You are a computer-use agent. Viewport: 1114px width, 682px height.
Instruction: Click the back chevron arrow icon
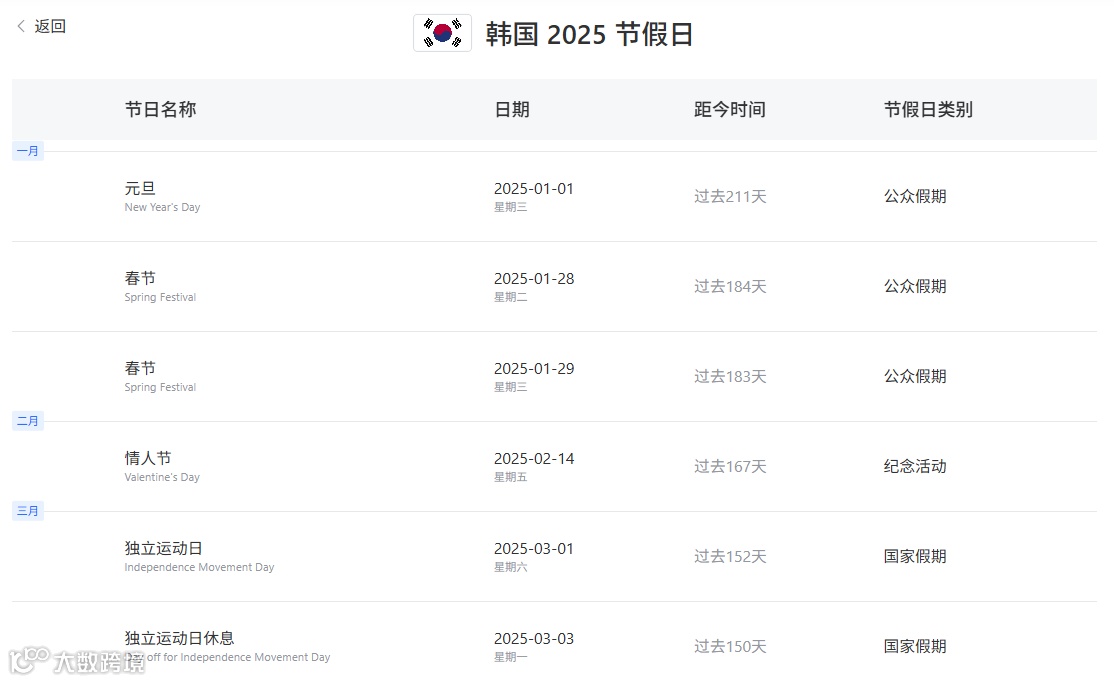21,26
